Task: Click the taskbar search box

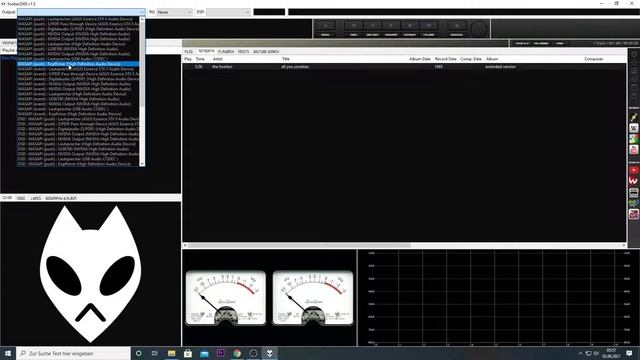Action: coord(73,353)
